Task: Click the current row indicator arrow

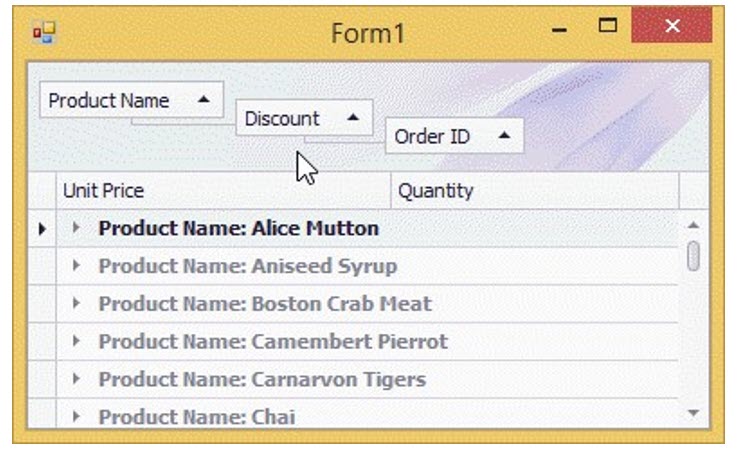Action: [x=42, y=229]
